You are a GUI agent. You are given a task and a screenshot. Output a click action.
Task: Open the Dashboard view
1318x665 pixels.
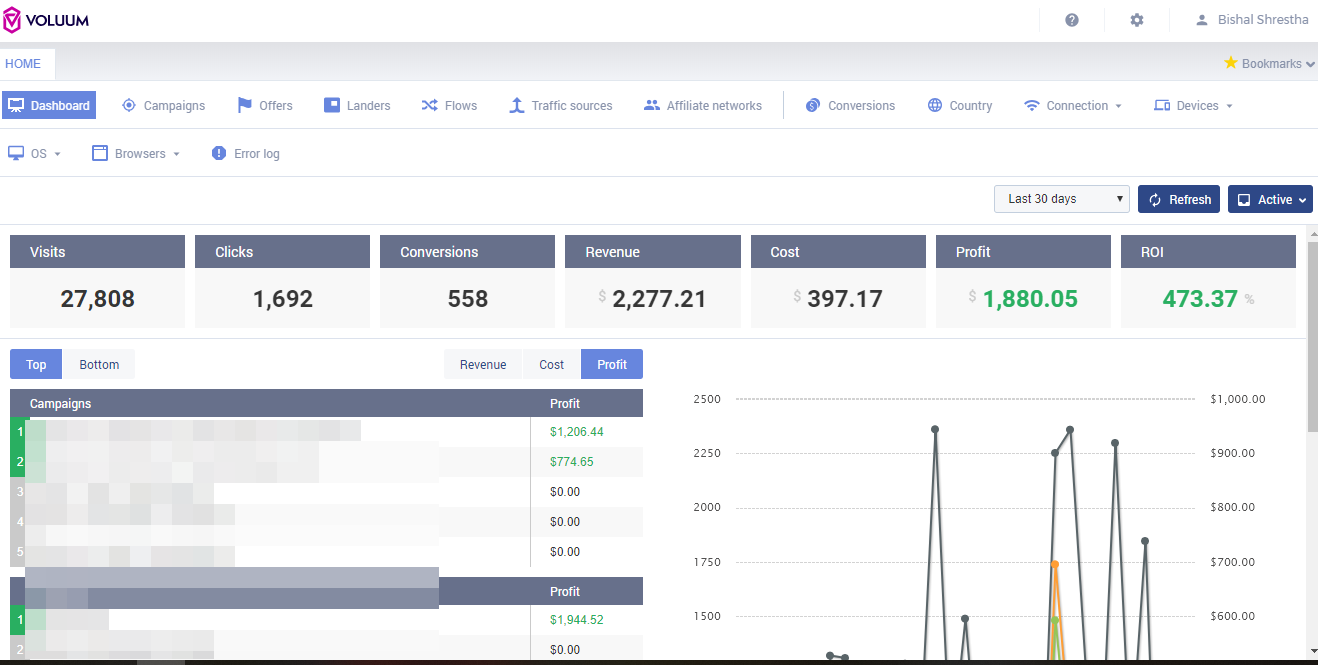tap(49, 105)
